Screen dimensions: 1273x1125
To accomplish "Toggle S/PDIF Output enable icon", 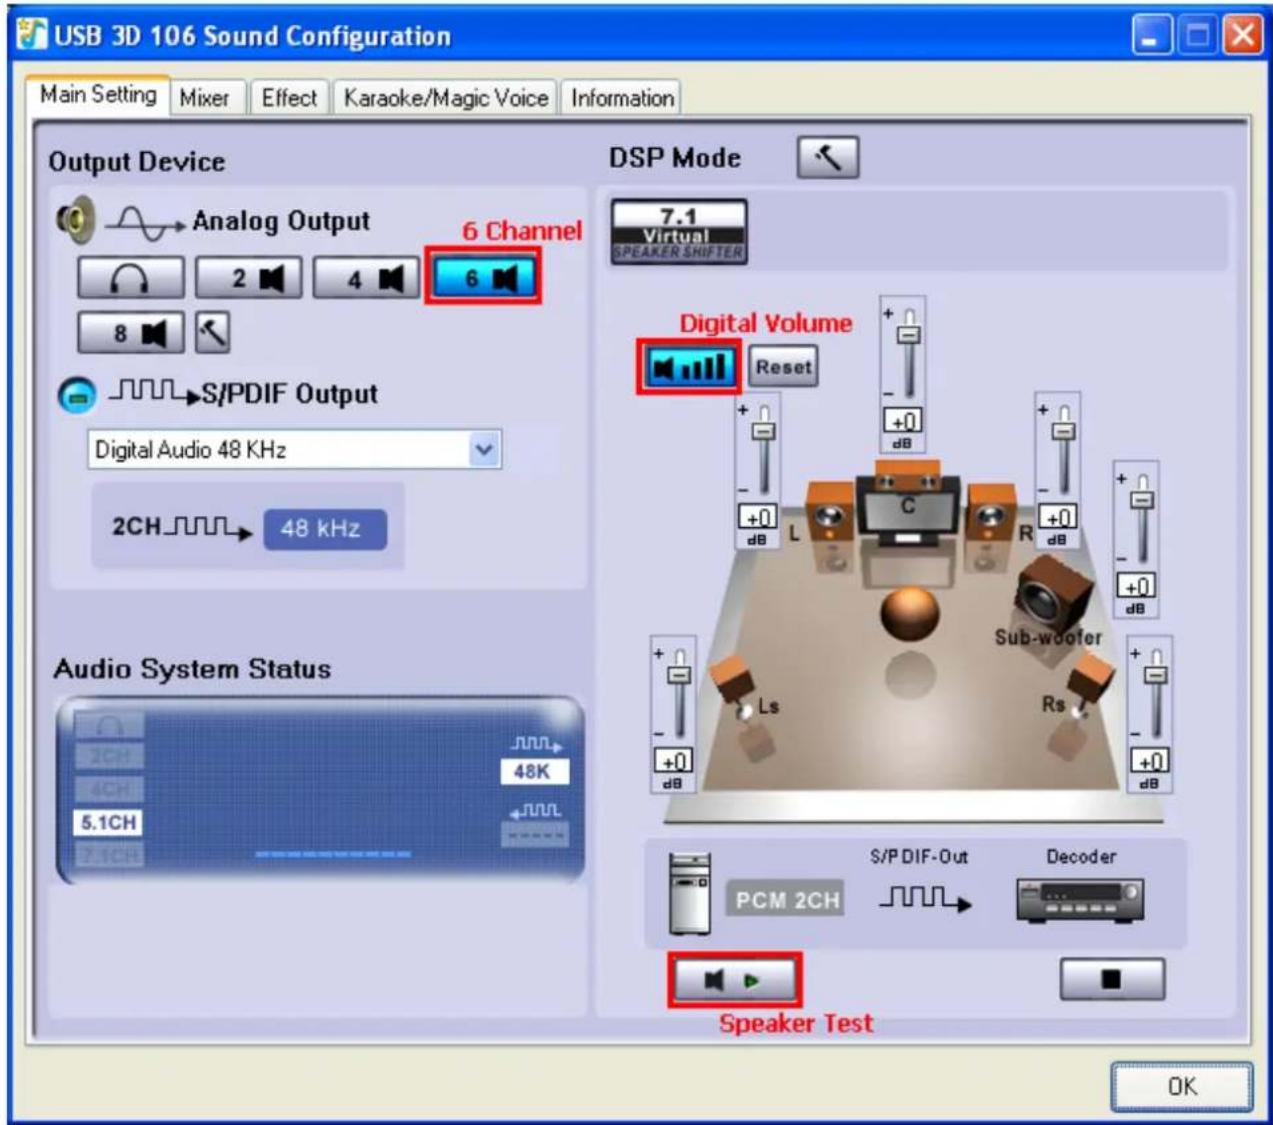I will click(x=77, y=396).
